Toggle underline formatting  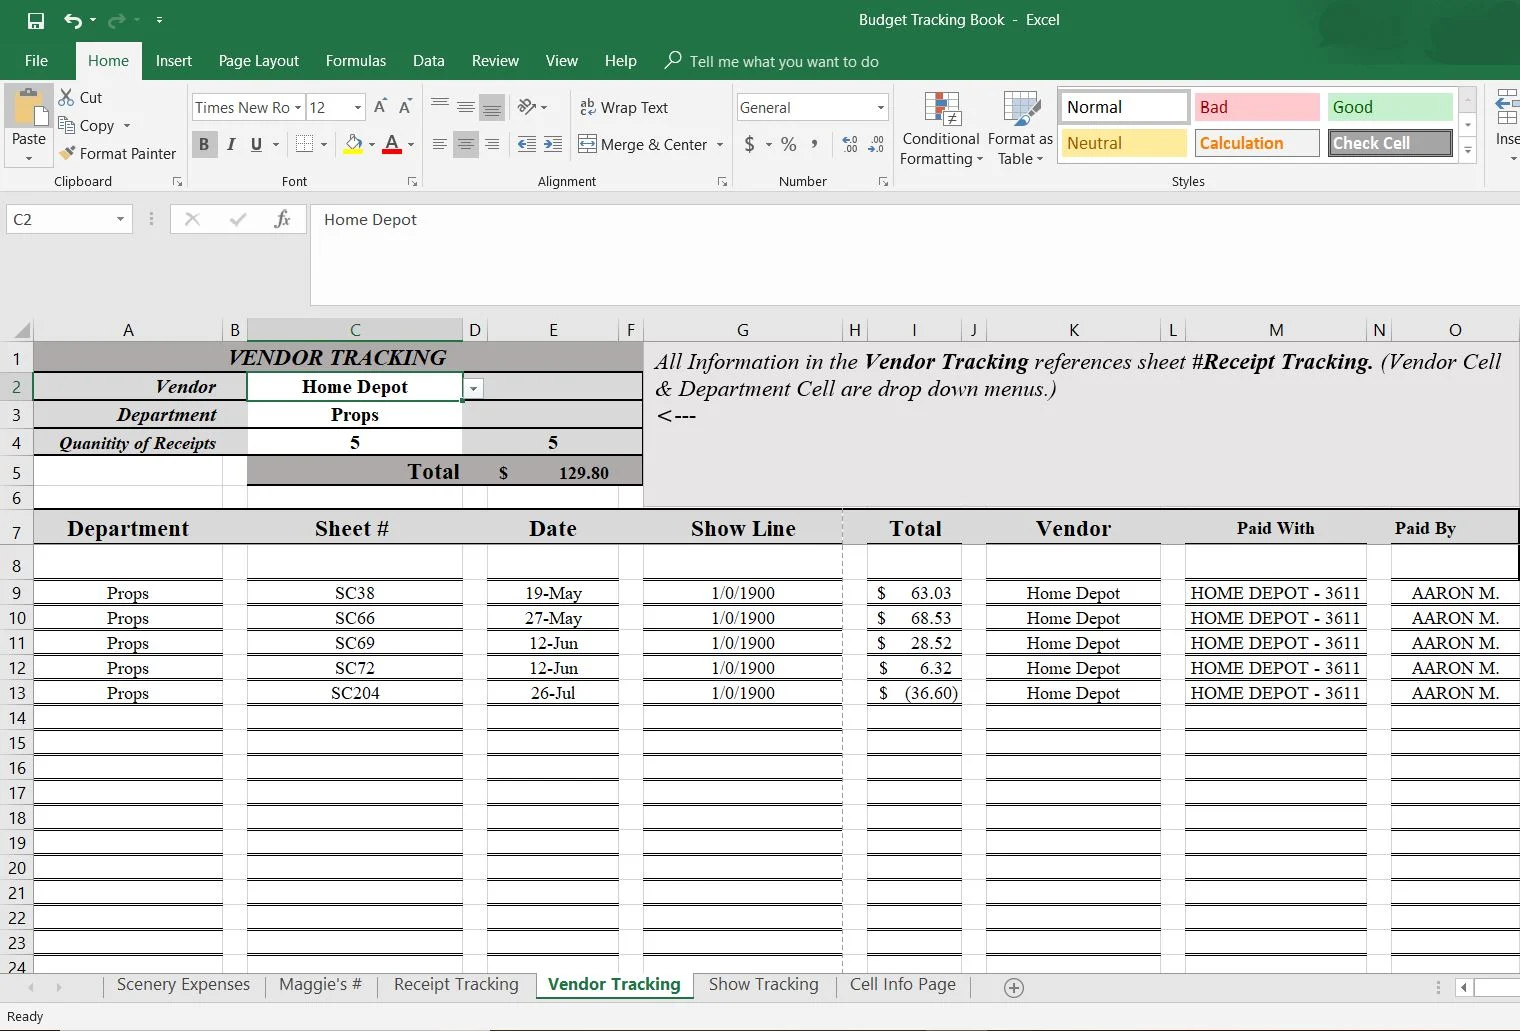[x=256, y=144]
